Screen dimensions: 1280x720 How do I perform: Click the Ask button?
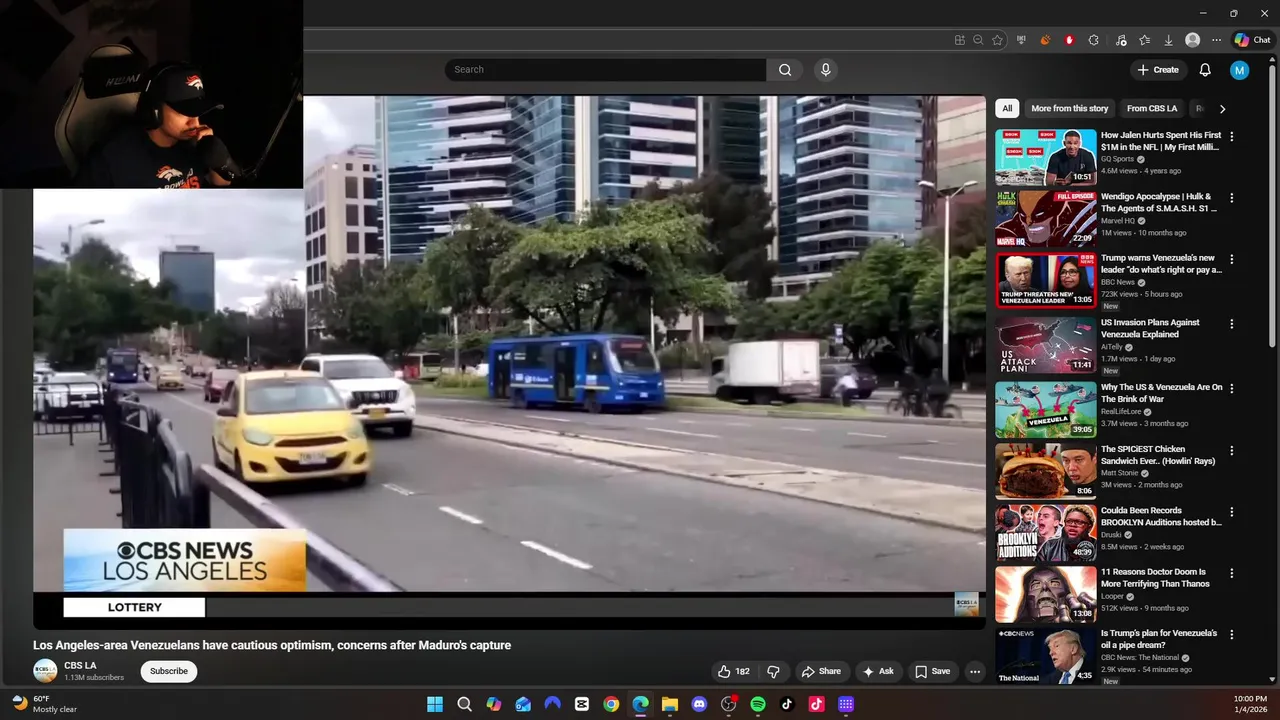coord(878,672)
